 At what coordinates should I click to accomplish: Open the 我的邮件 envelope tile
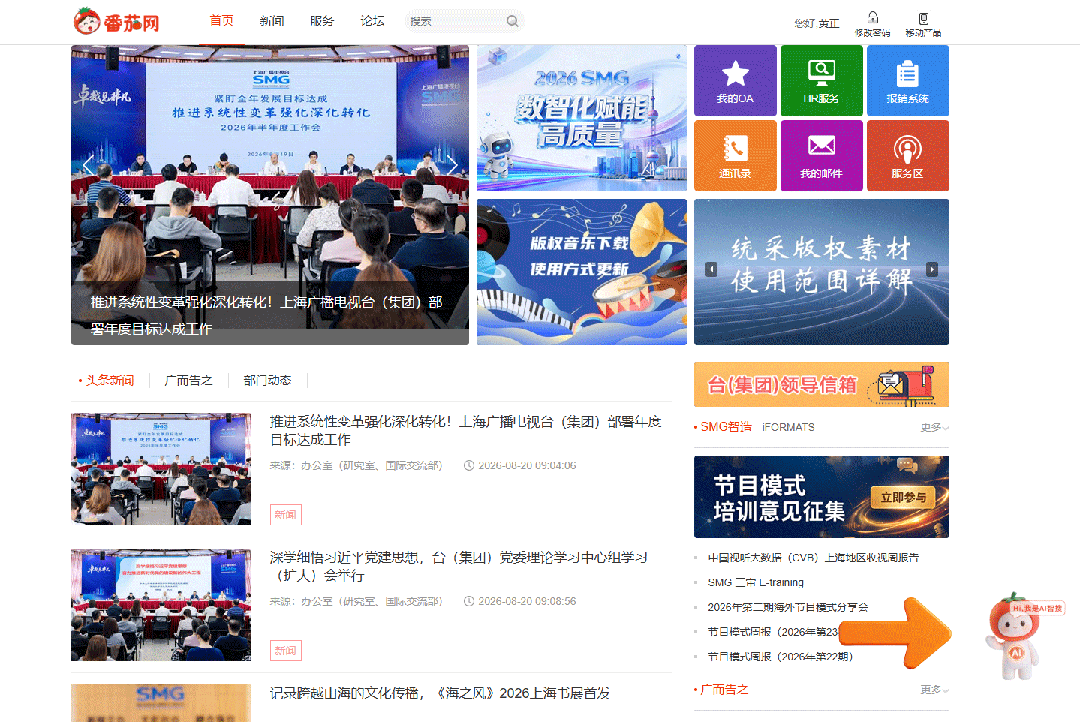click(x=821, y=156)
